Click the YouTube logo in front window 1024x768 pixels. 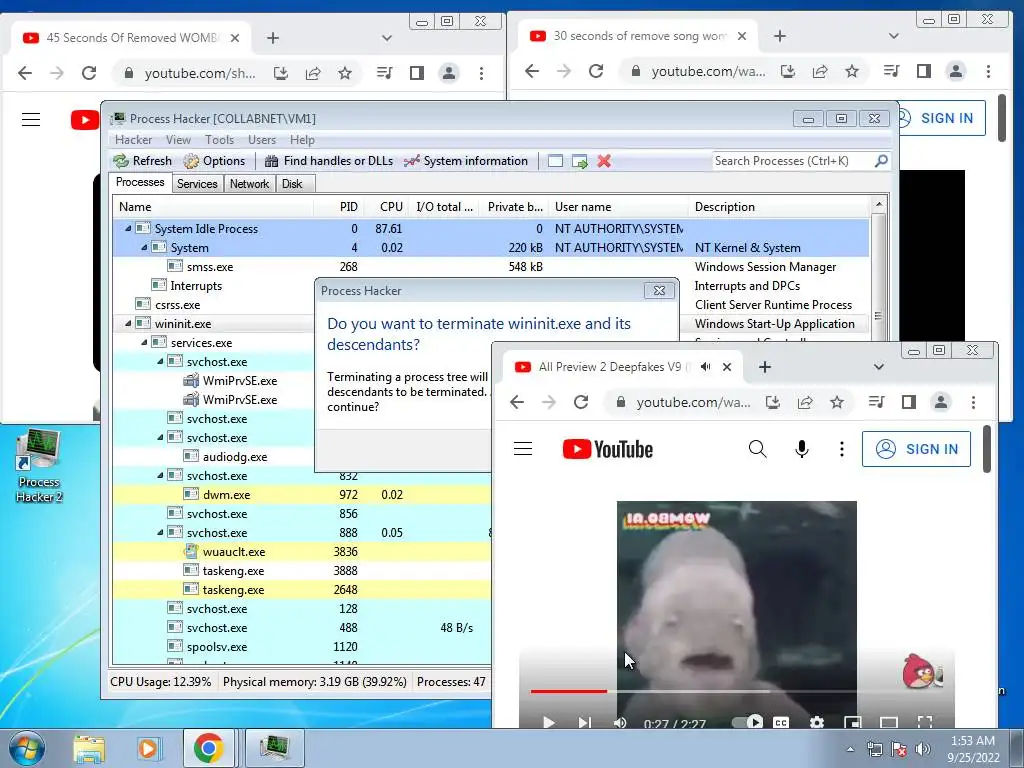point(607,449)
